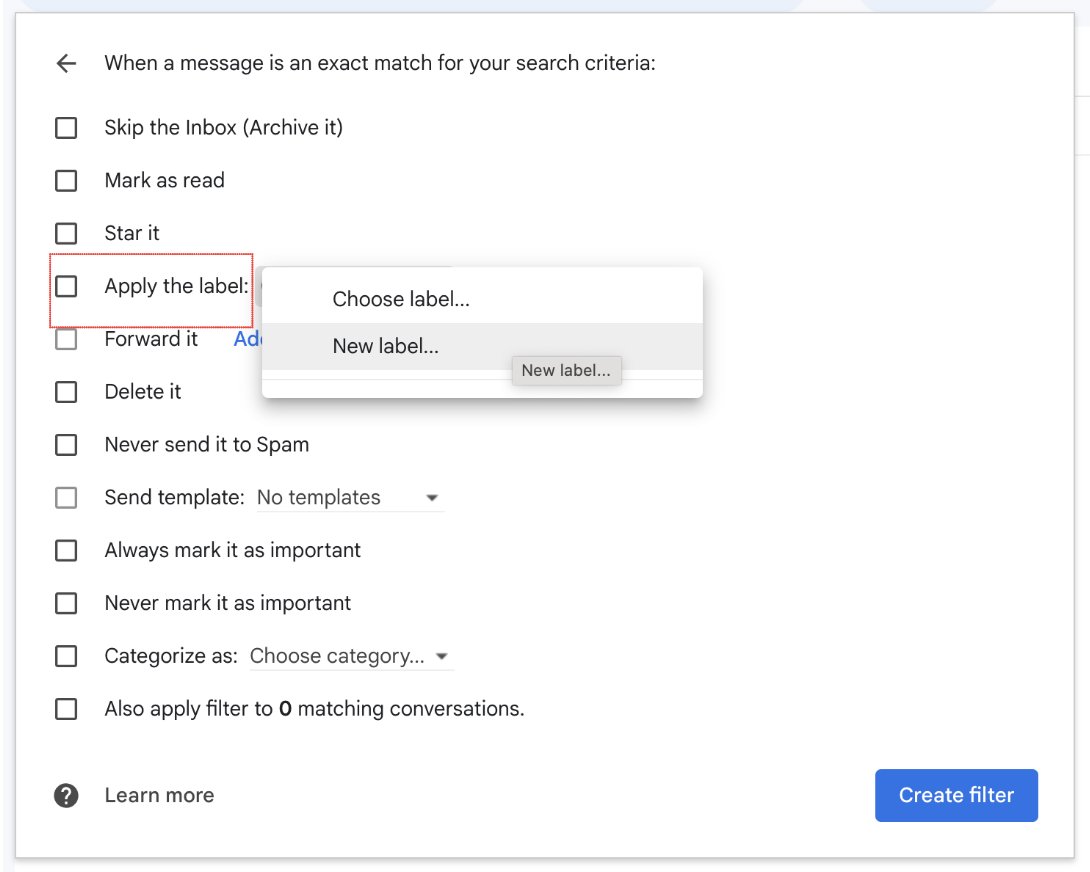
Task: Click the back arrow to return to search criteria
Action: (65, 63)
